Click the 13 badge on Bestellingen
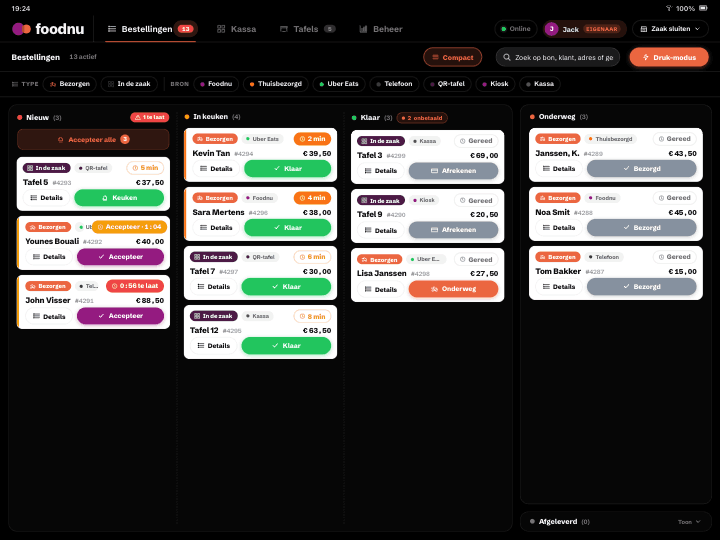The width and height of the screenshot is (720, 540). click(x=186, y=29)
